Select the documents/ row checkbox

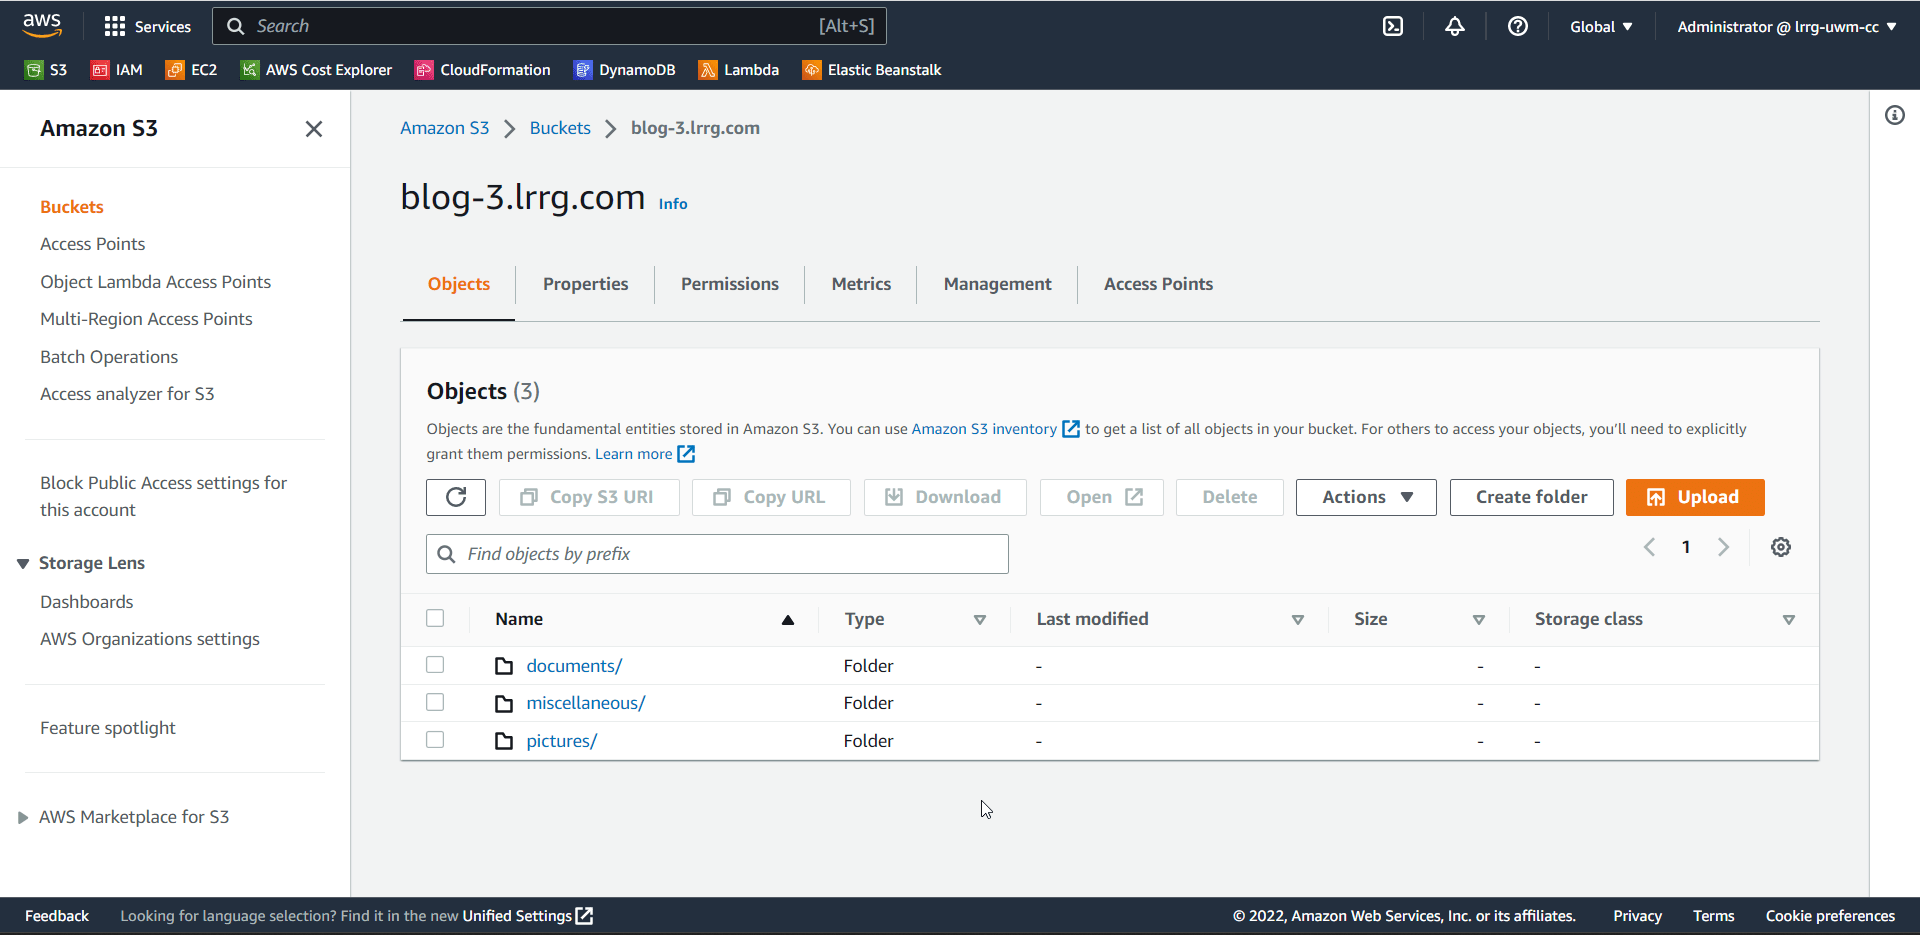(x=435, y=664)
